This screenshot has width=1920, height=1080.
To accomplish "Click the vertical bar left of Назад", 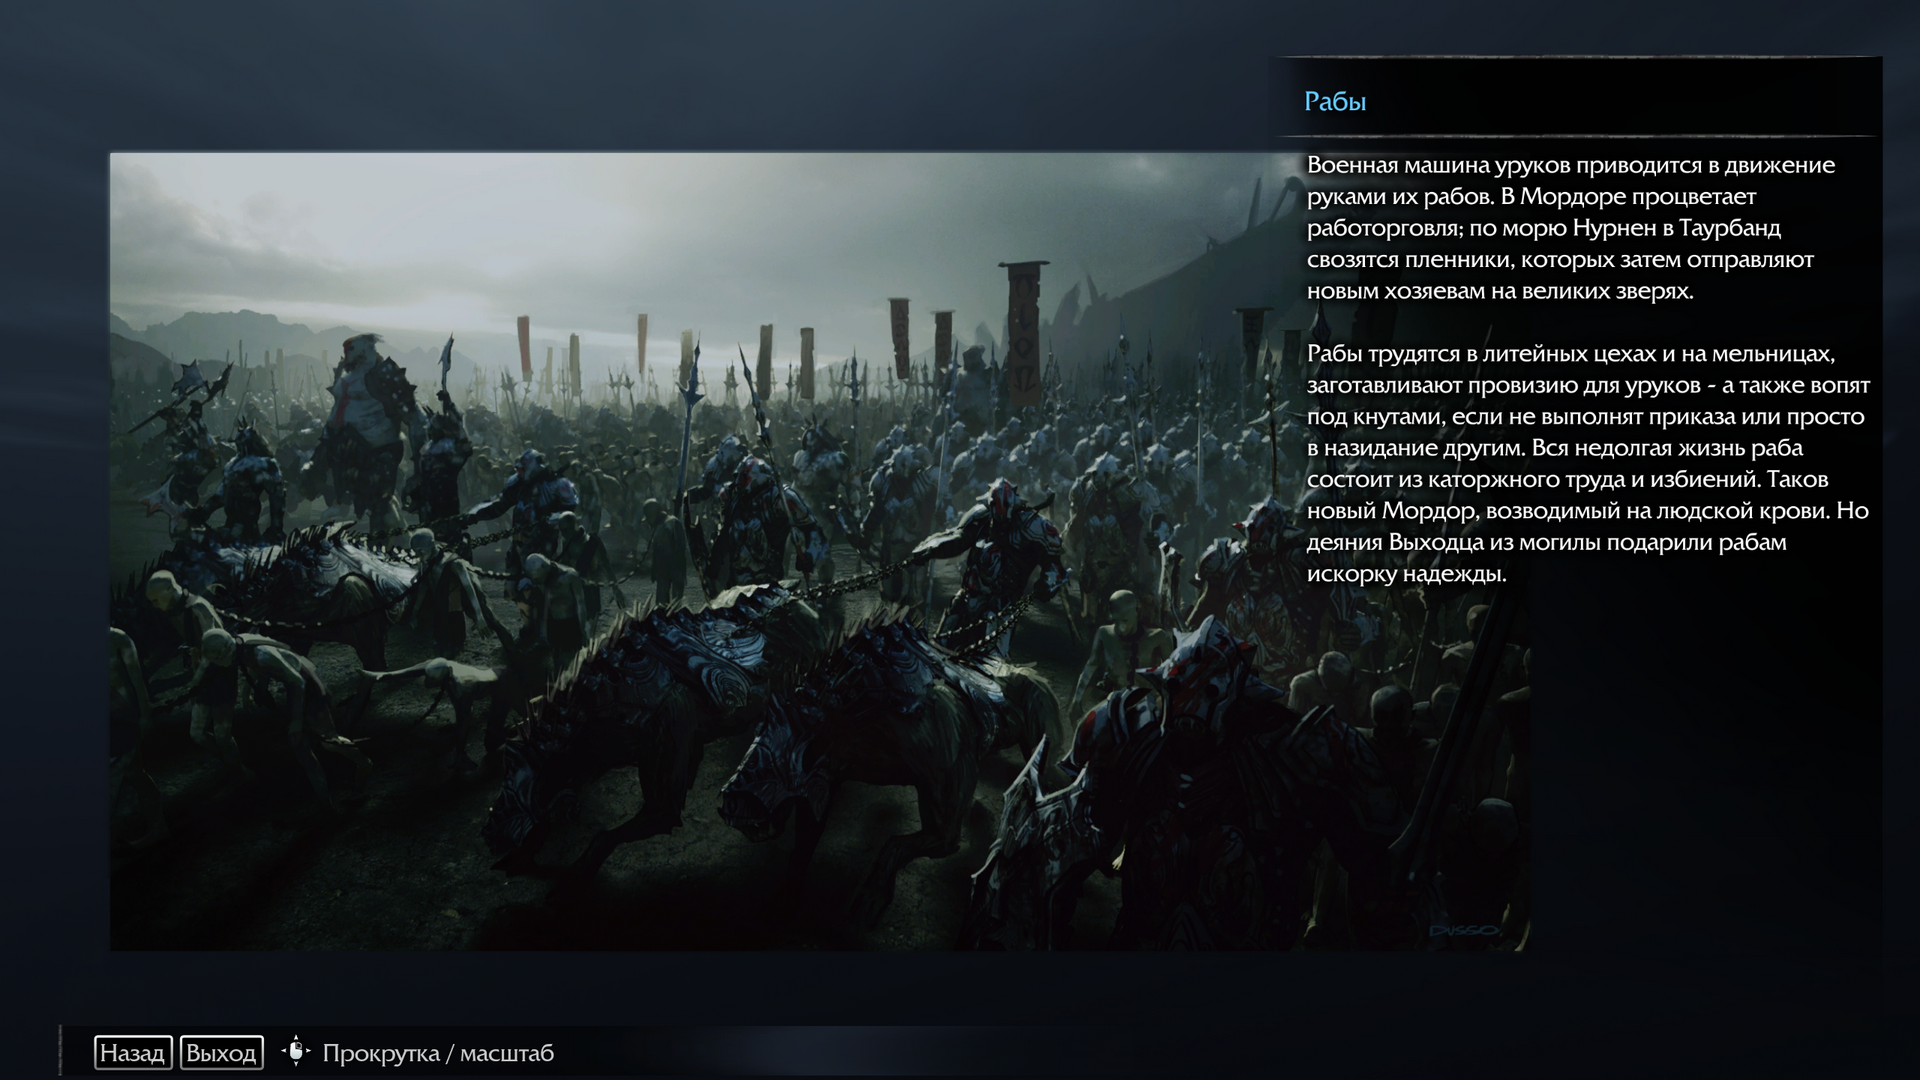I will (62, 1051).
